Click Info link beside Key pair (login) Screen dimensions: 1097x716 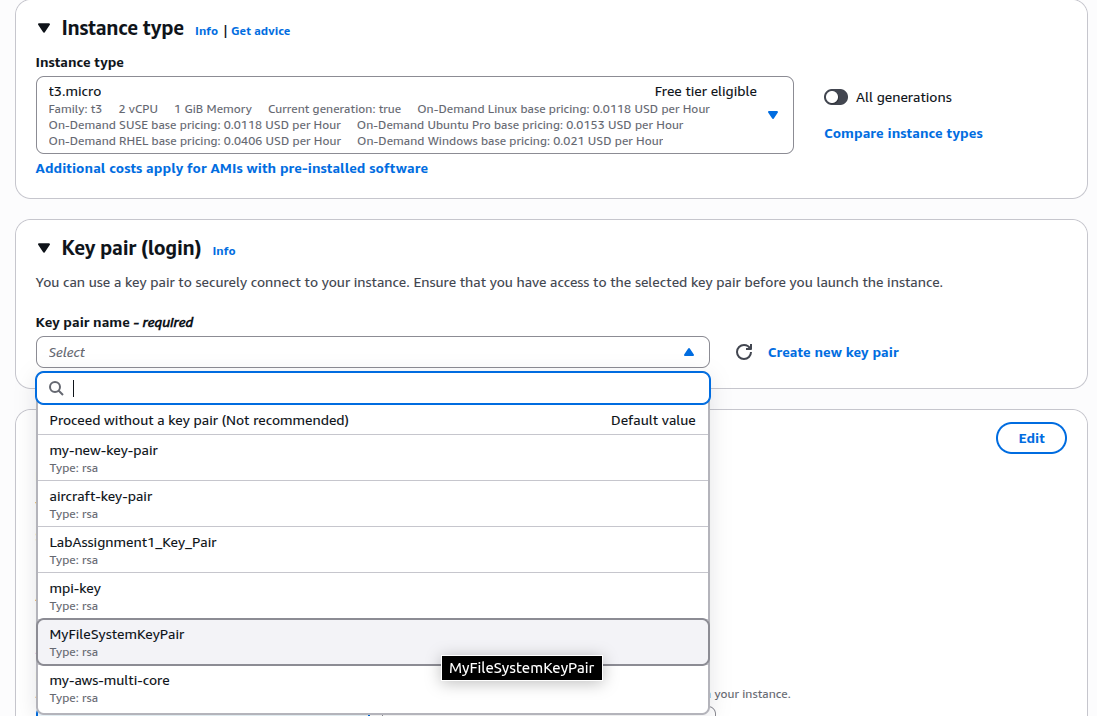[224, 251]
